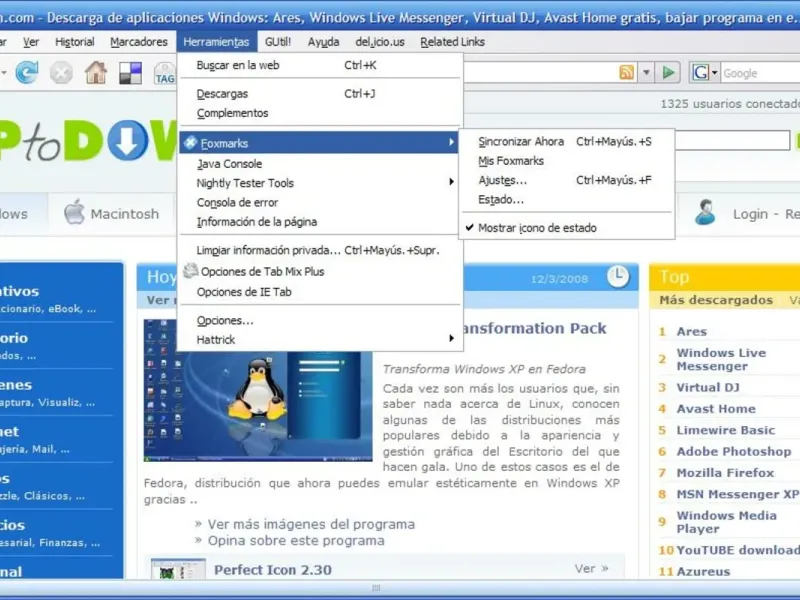Click the del.icio.us checkered bookmarks icon
The image size is (800, 600).
tap(130, 73)
